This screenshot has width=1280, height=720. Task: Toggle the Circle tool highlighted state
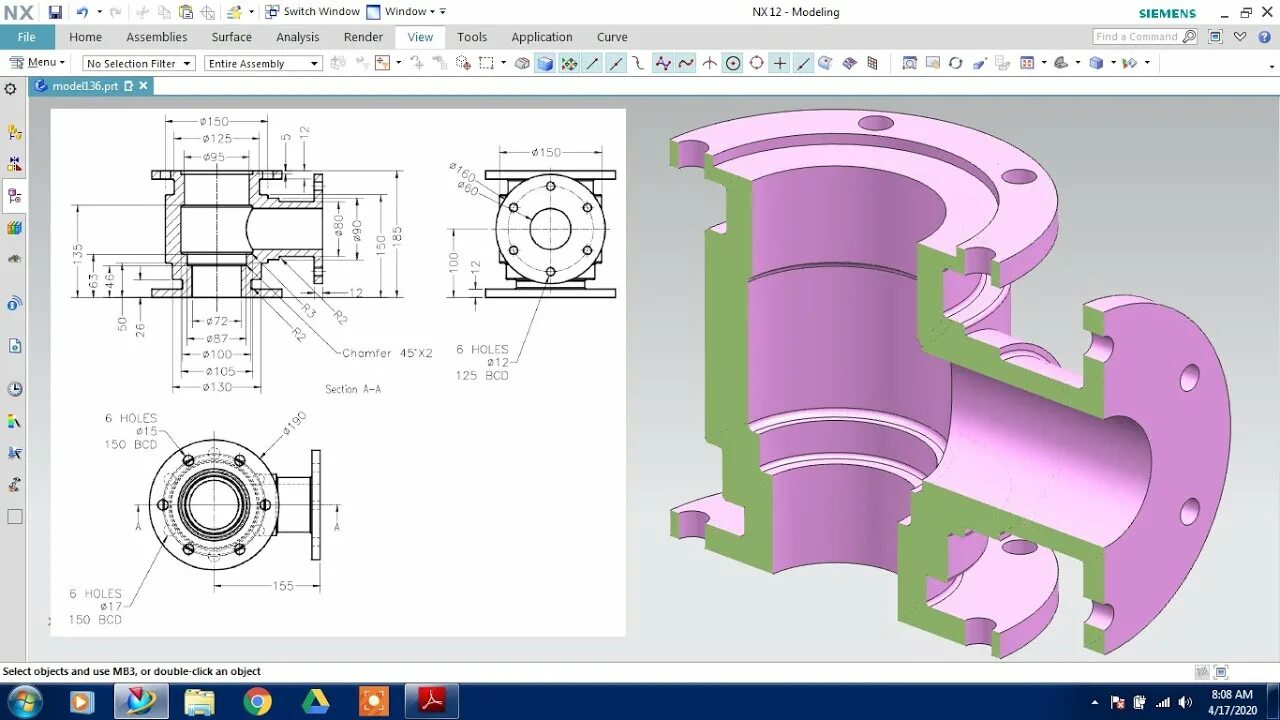point(733,63)
